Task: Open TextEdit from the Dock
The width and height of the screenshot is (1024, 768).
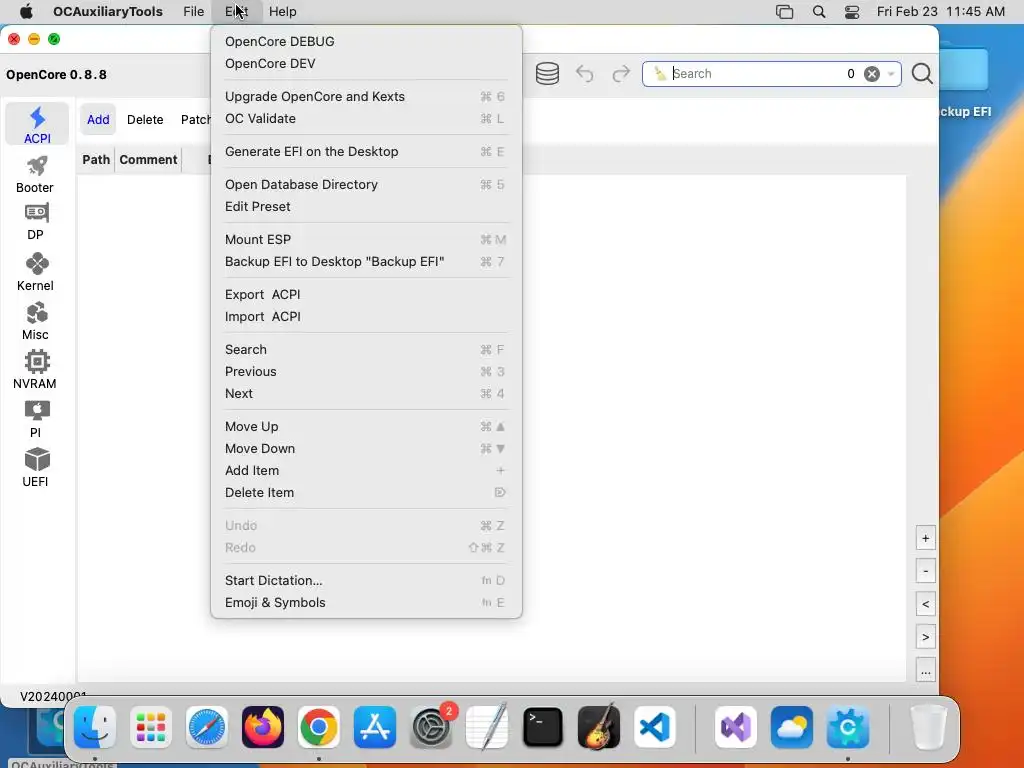Action: [x=487, y=727]
